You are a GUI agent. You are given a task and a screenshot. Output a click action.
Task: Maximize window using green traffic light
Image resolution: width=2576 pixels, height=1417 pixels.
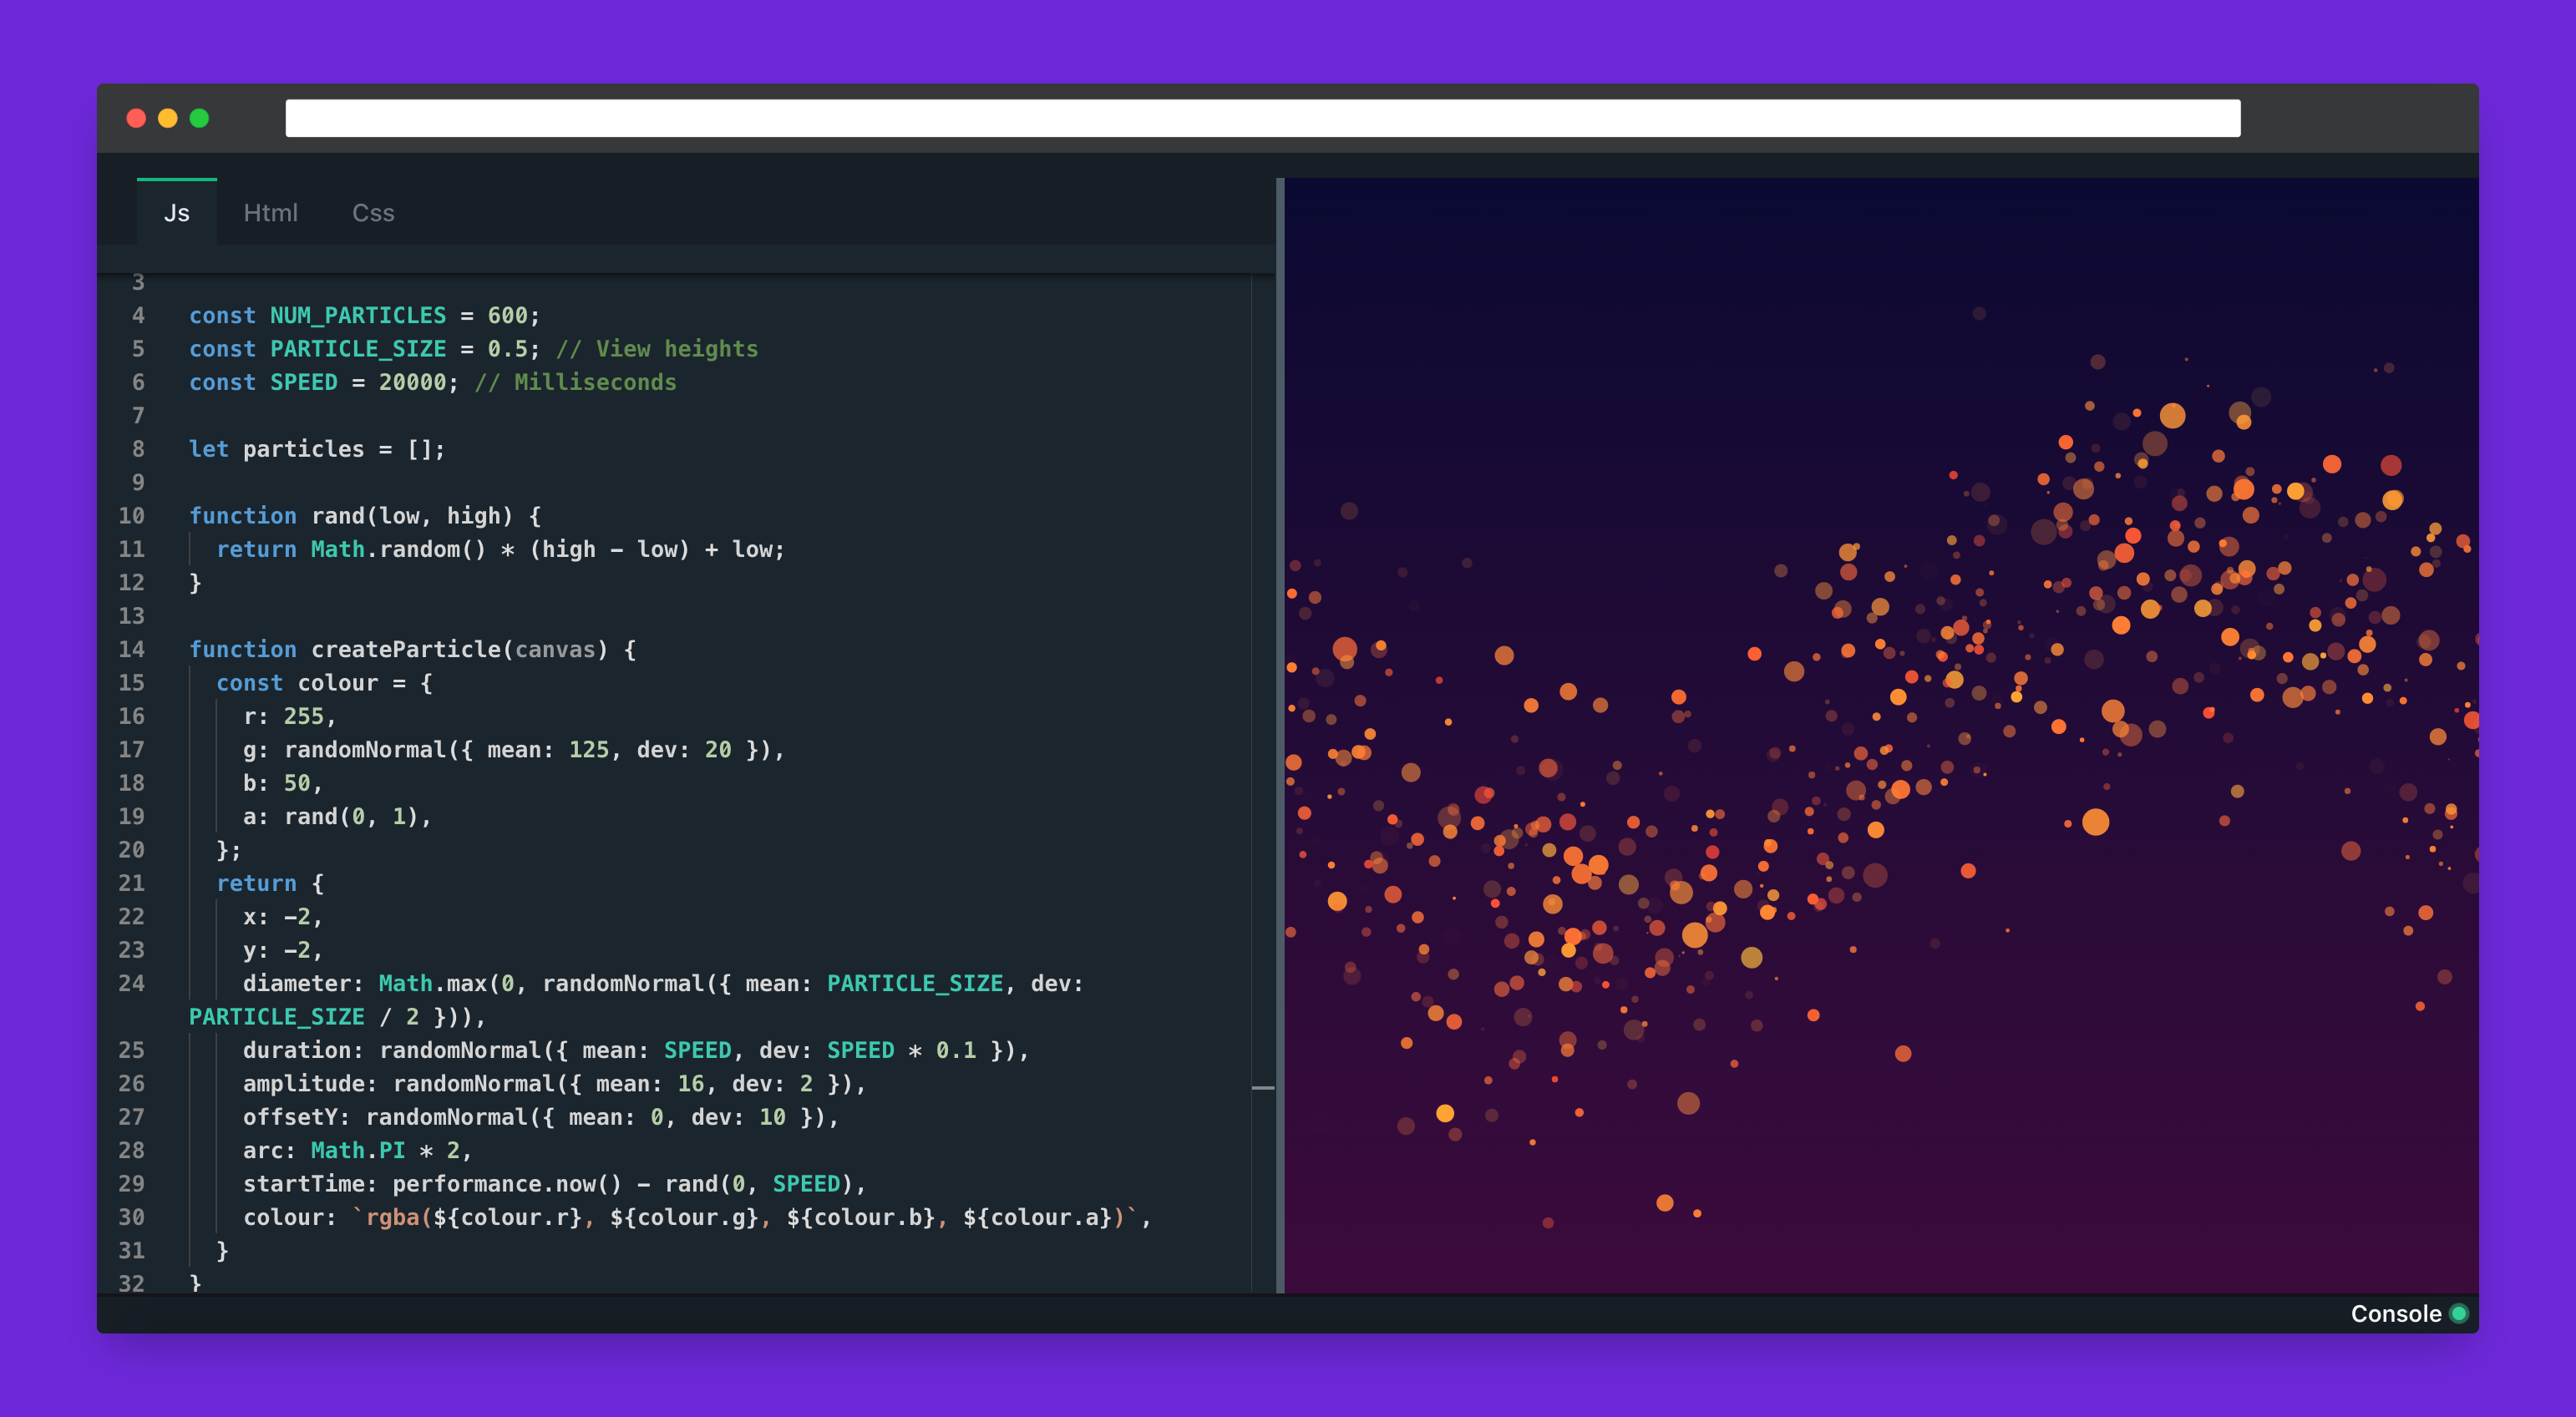click(x=199, y=118)
